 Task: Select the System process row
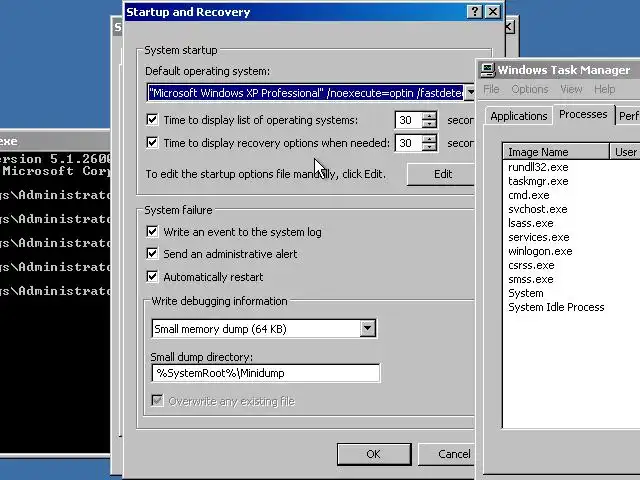pos(526,293)
